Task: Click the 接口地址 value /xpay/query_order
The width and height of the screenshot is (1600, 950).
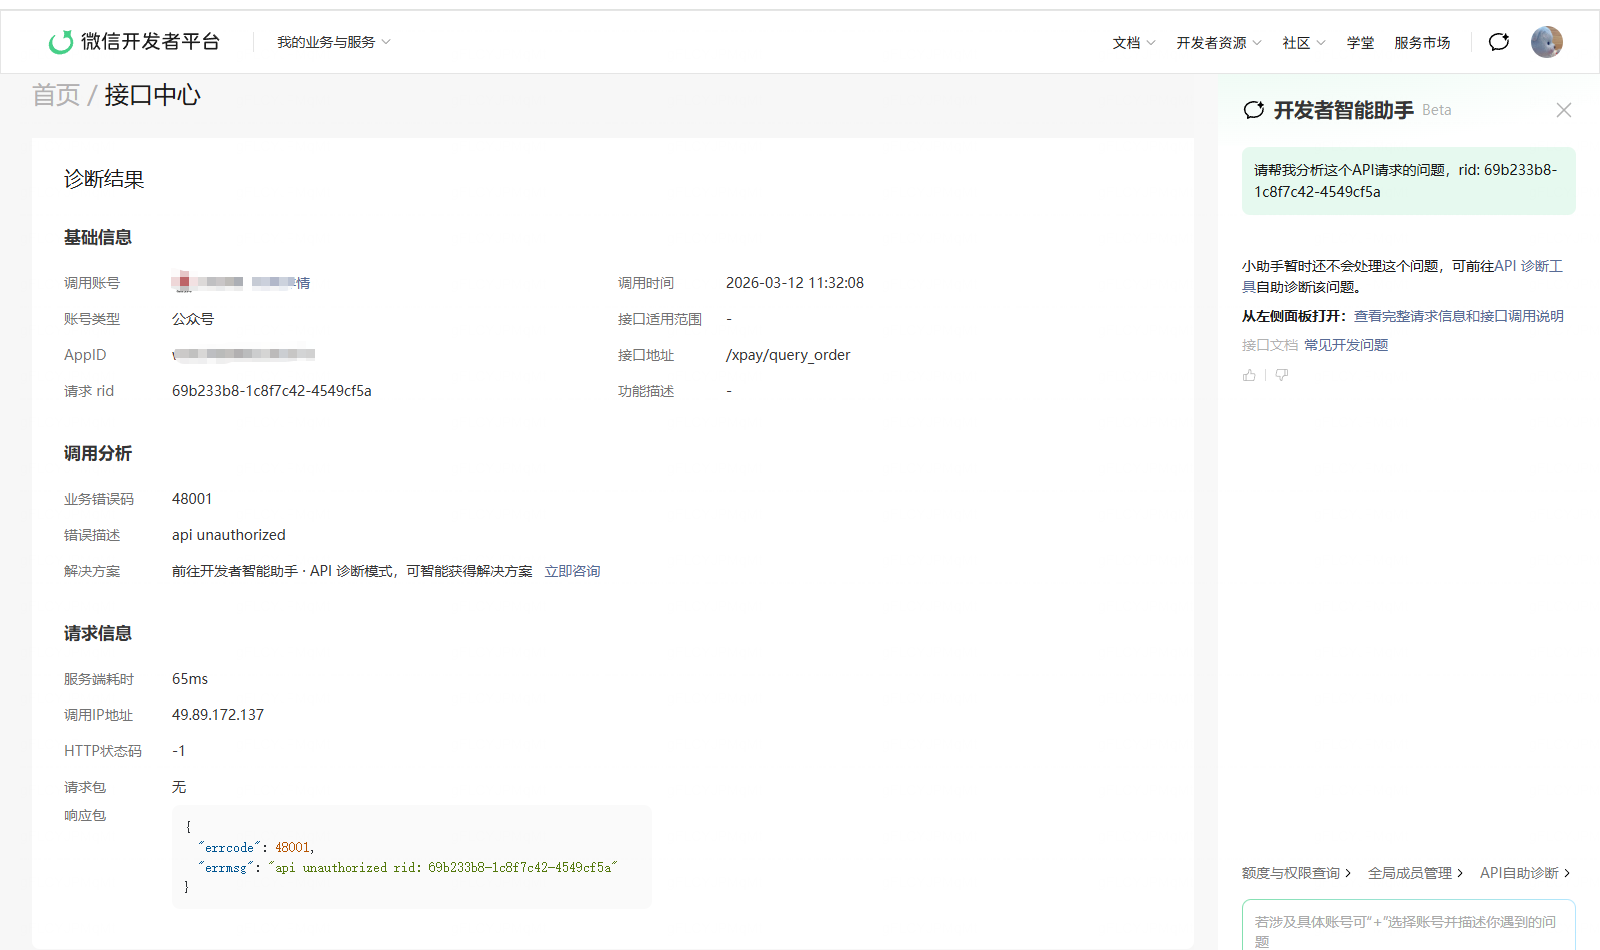Action: coord(788,355)
